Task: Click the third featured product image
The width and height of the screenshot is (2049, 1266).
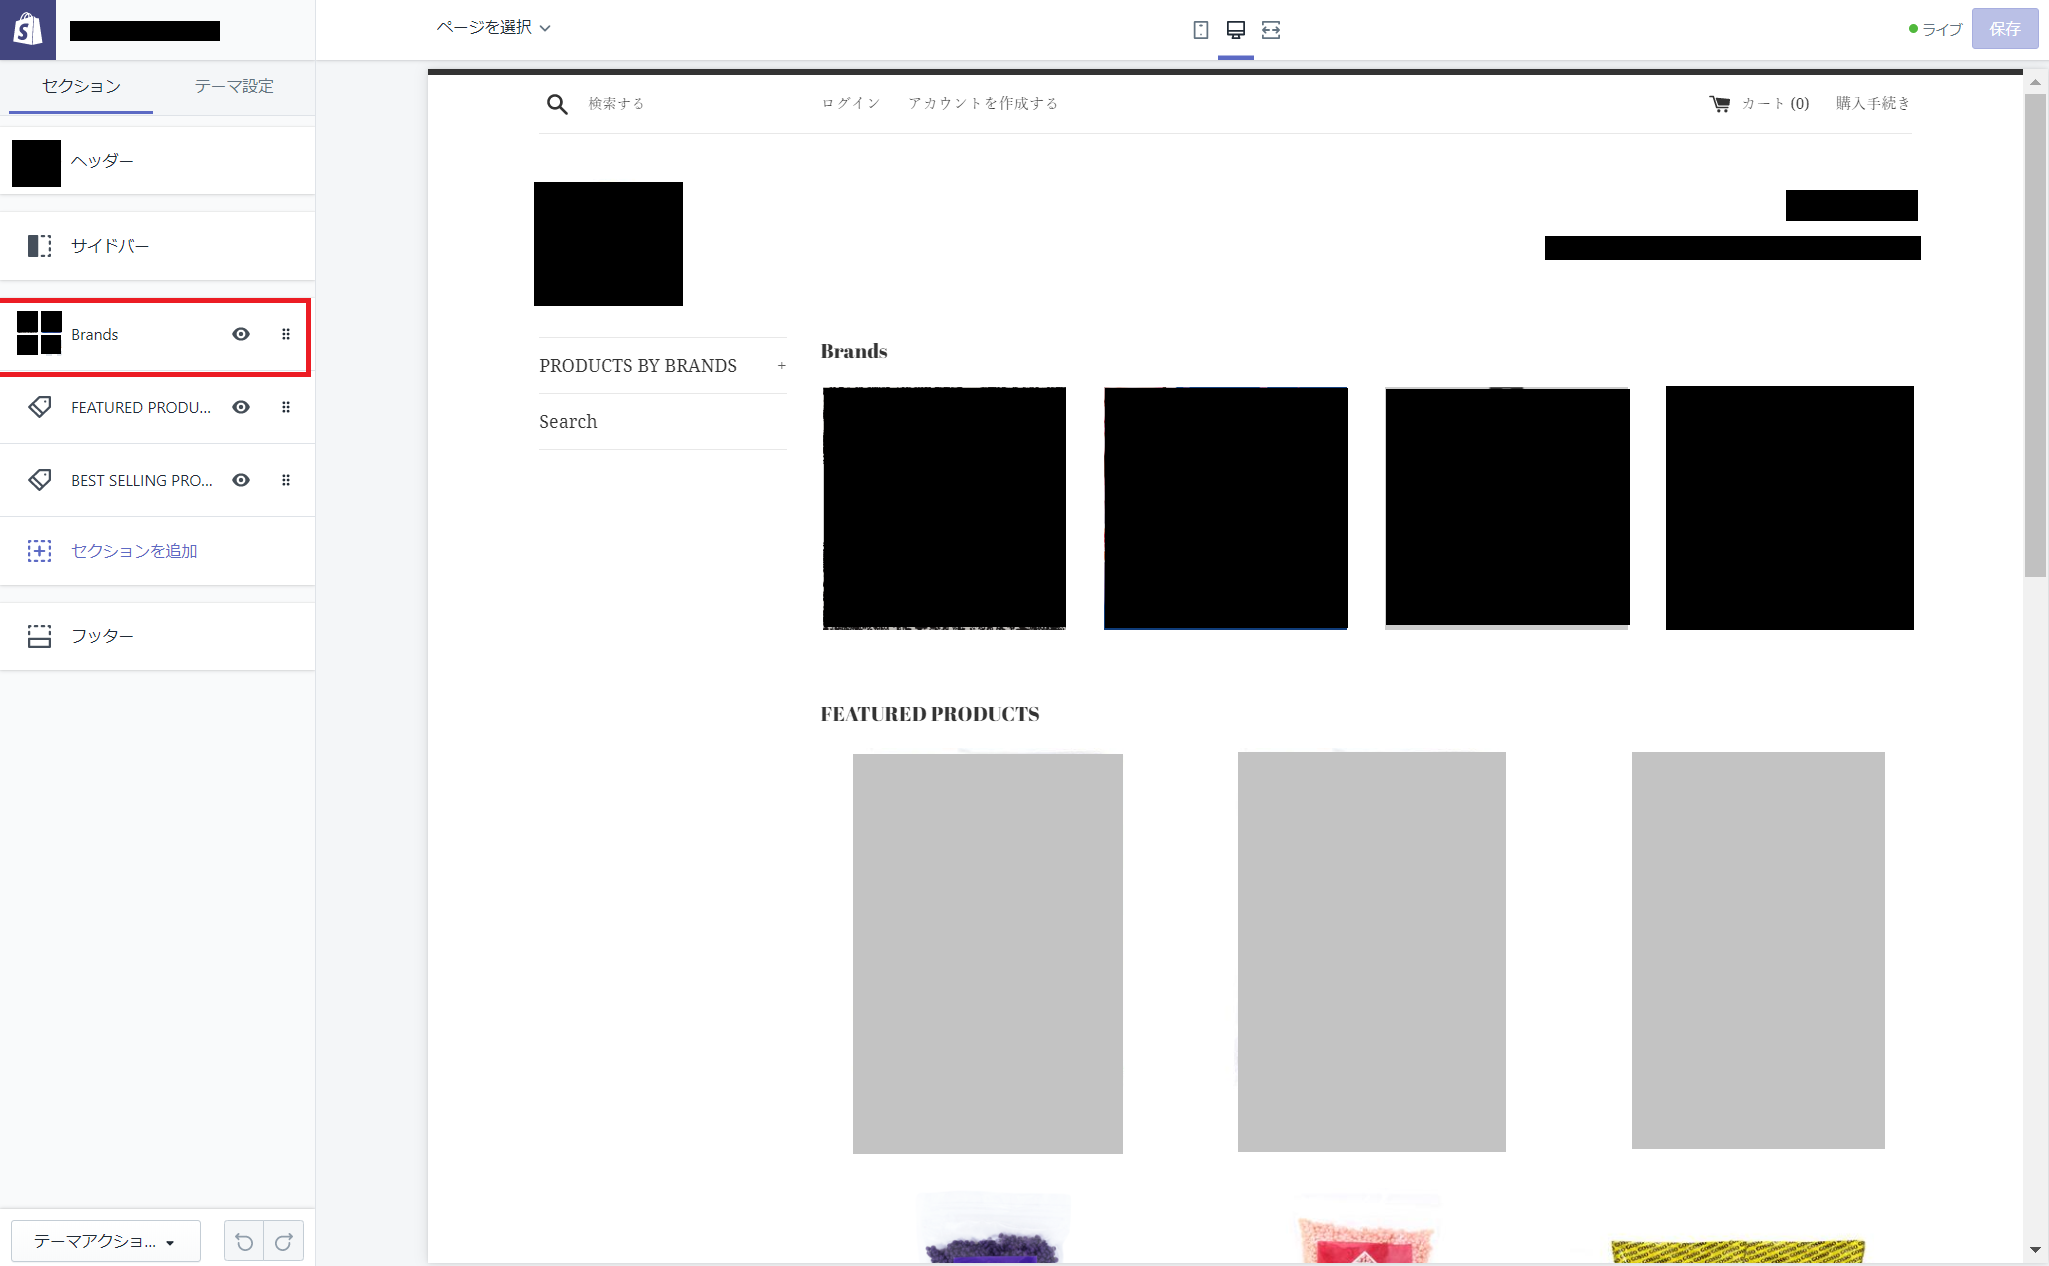Action: coord(1758,950)
